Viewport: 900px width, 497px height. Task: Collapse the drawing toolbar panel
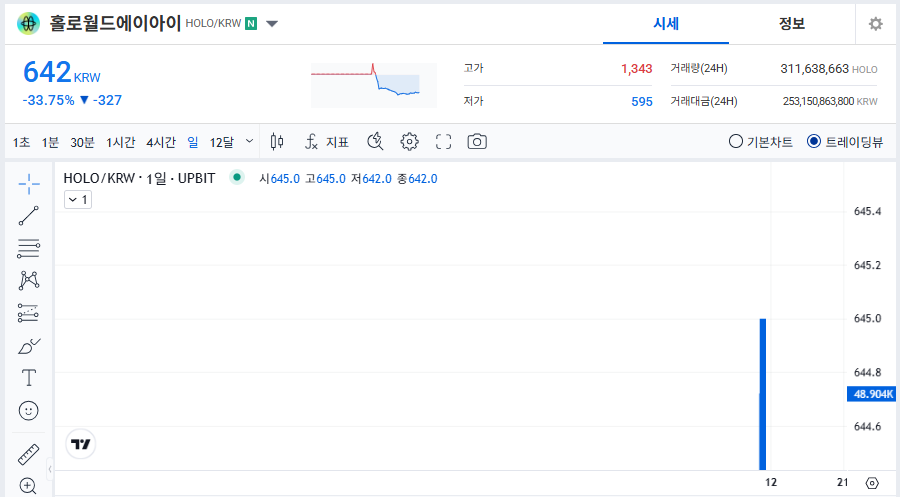click(x=50, y=469)
